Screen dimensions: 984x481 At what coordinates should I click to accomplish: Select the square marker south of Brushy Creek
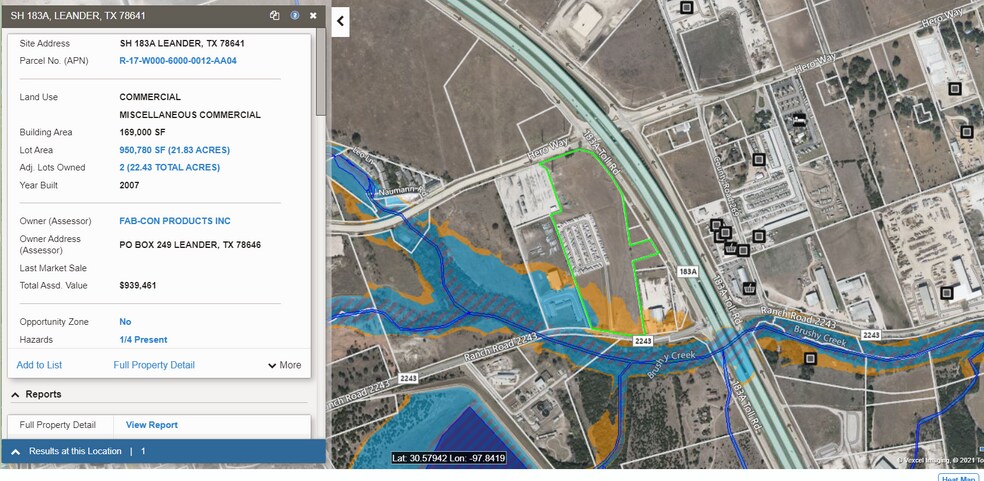(809, 358)
